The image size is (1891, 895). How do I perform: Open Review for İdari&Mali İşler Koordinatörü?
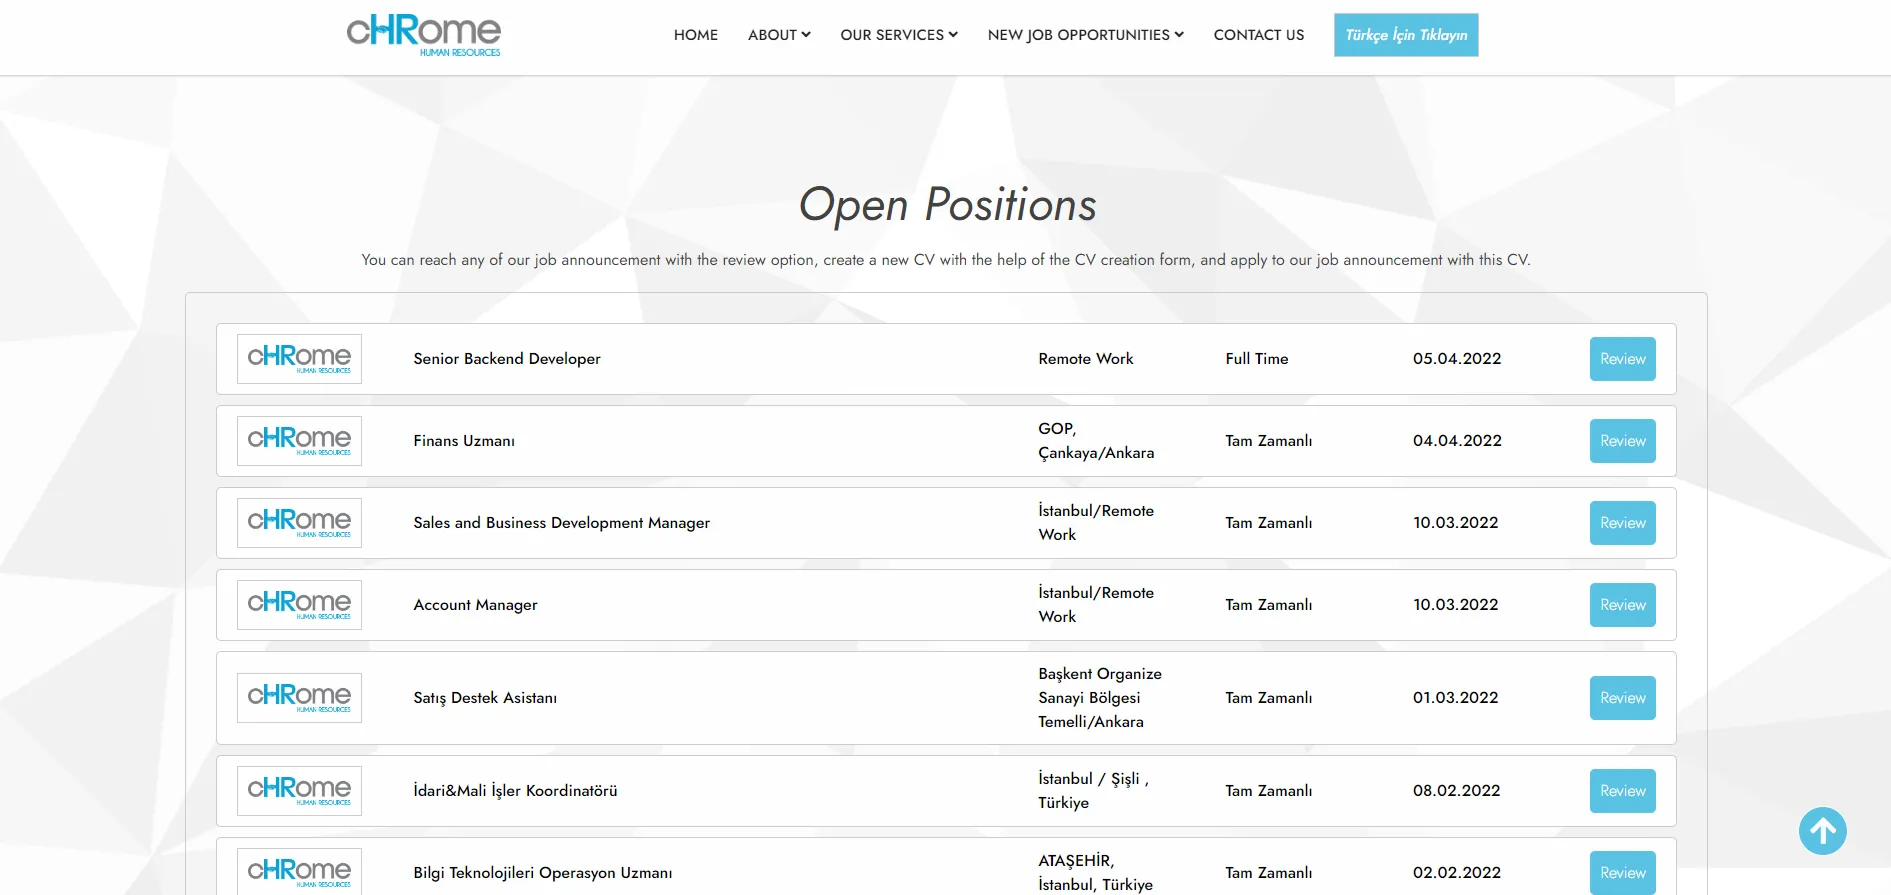(x=1622, y=791)
